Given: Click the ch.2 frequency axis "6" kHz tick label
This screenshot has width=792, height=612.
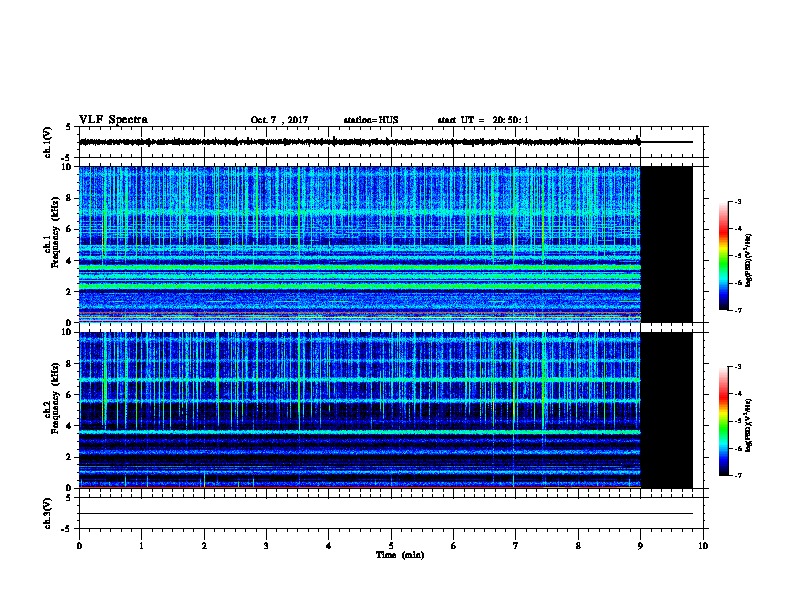Looking at the screenshot, I should point(69,395).
